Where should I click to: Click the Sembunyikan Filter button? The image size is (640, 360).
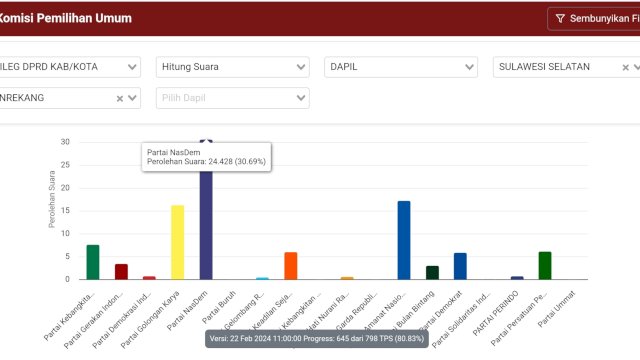click(594, 19)
